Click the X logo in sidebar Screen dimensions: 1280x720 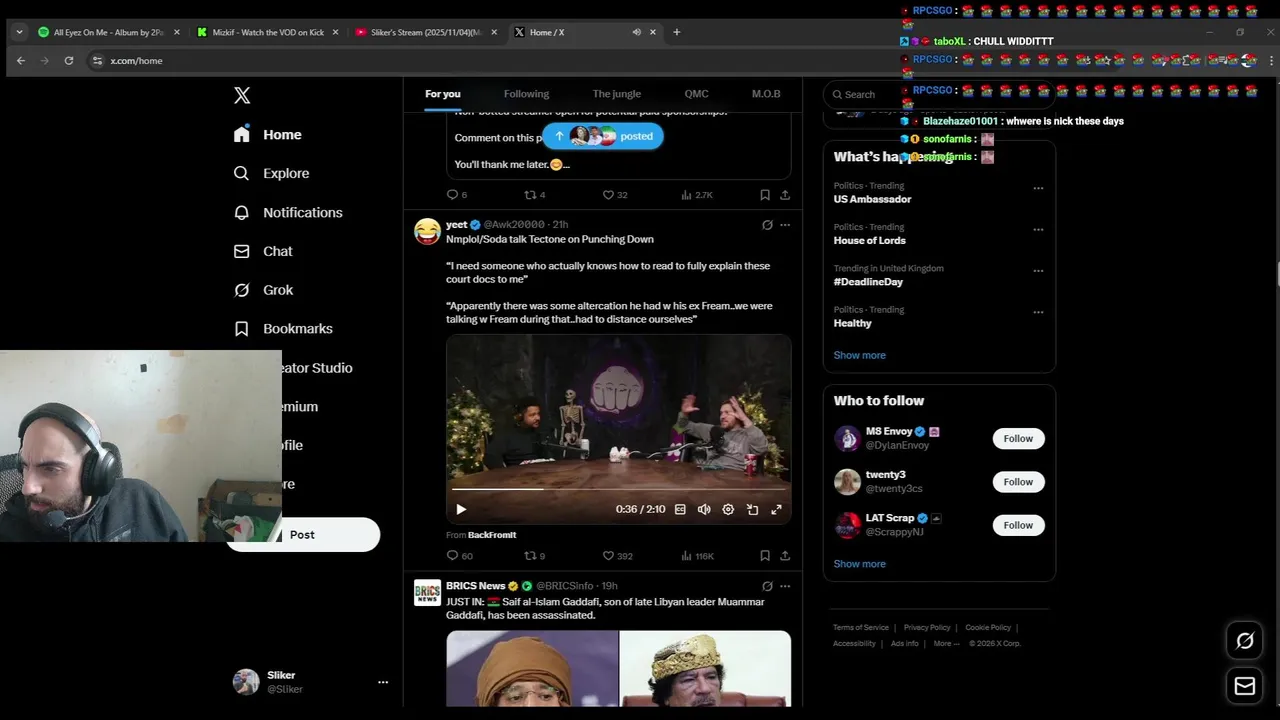(242, 95)
